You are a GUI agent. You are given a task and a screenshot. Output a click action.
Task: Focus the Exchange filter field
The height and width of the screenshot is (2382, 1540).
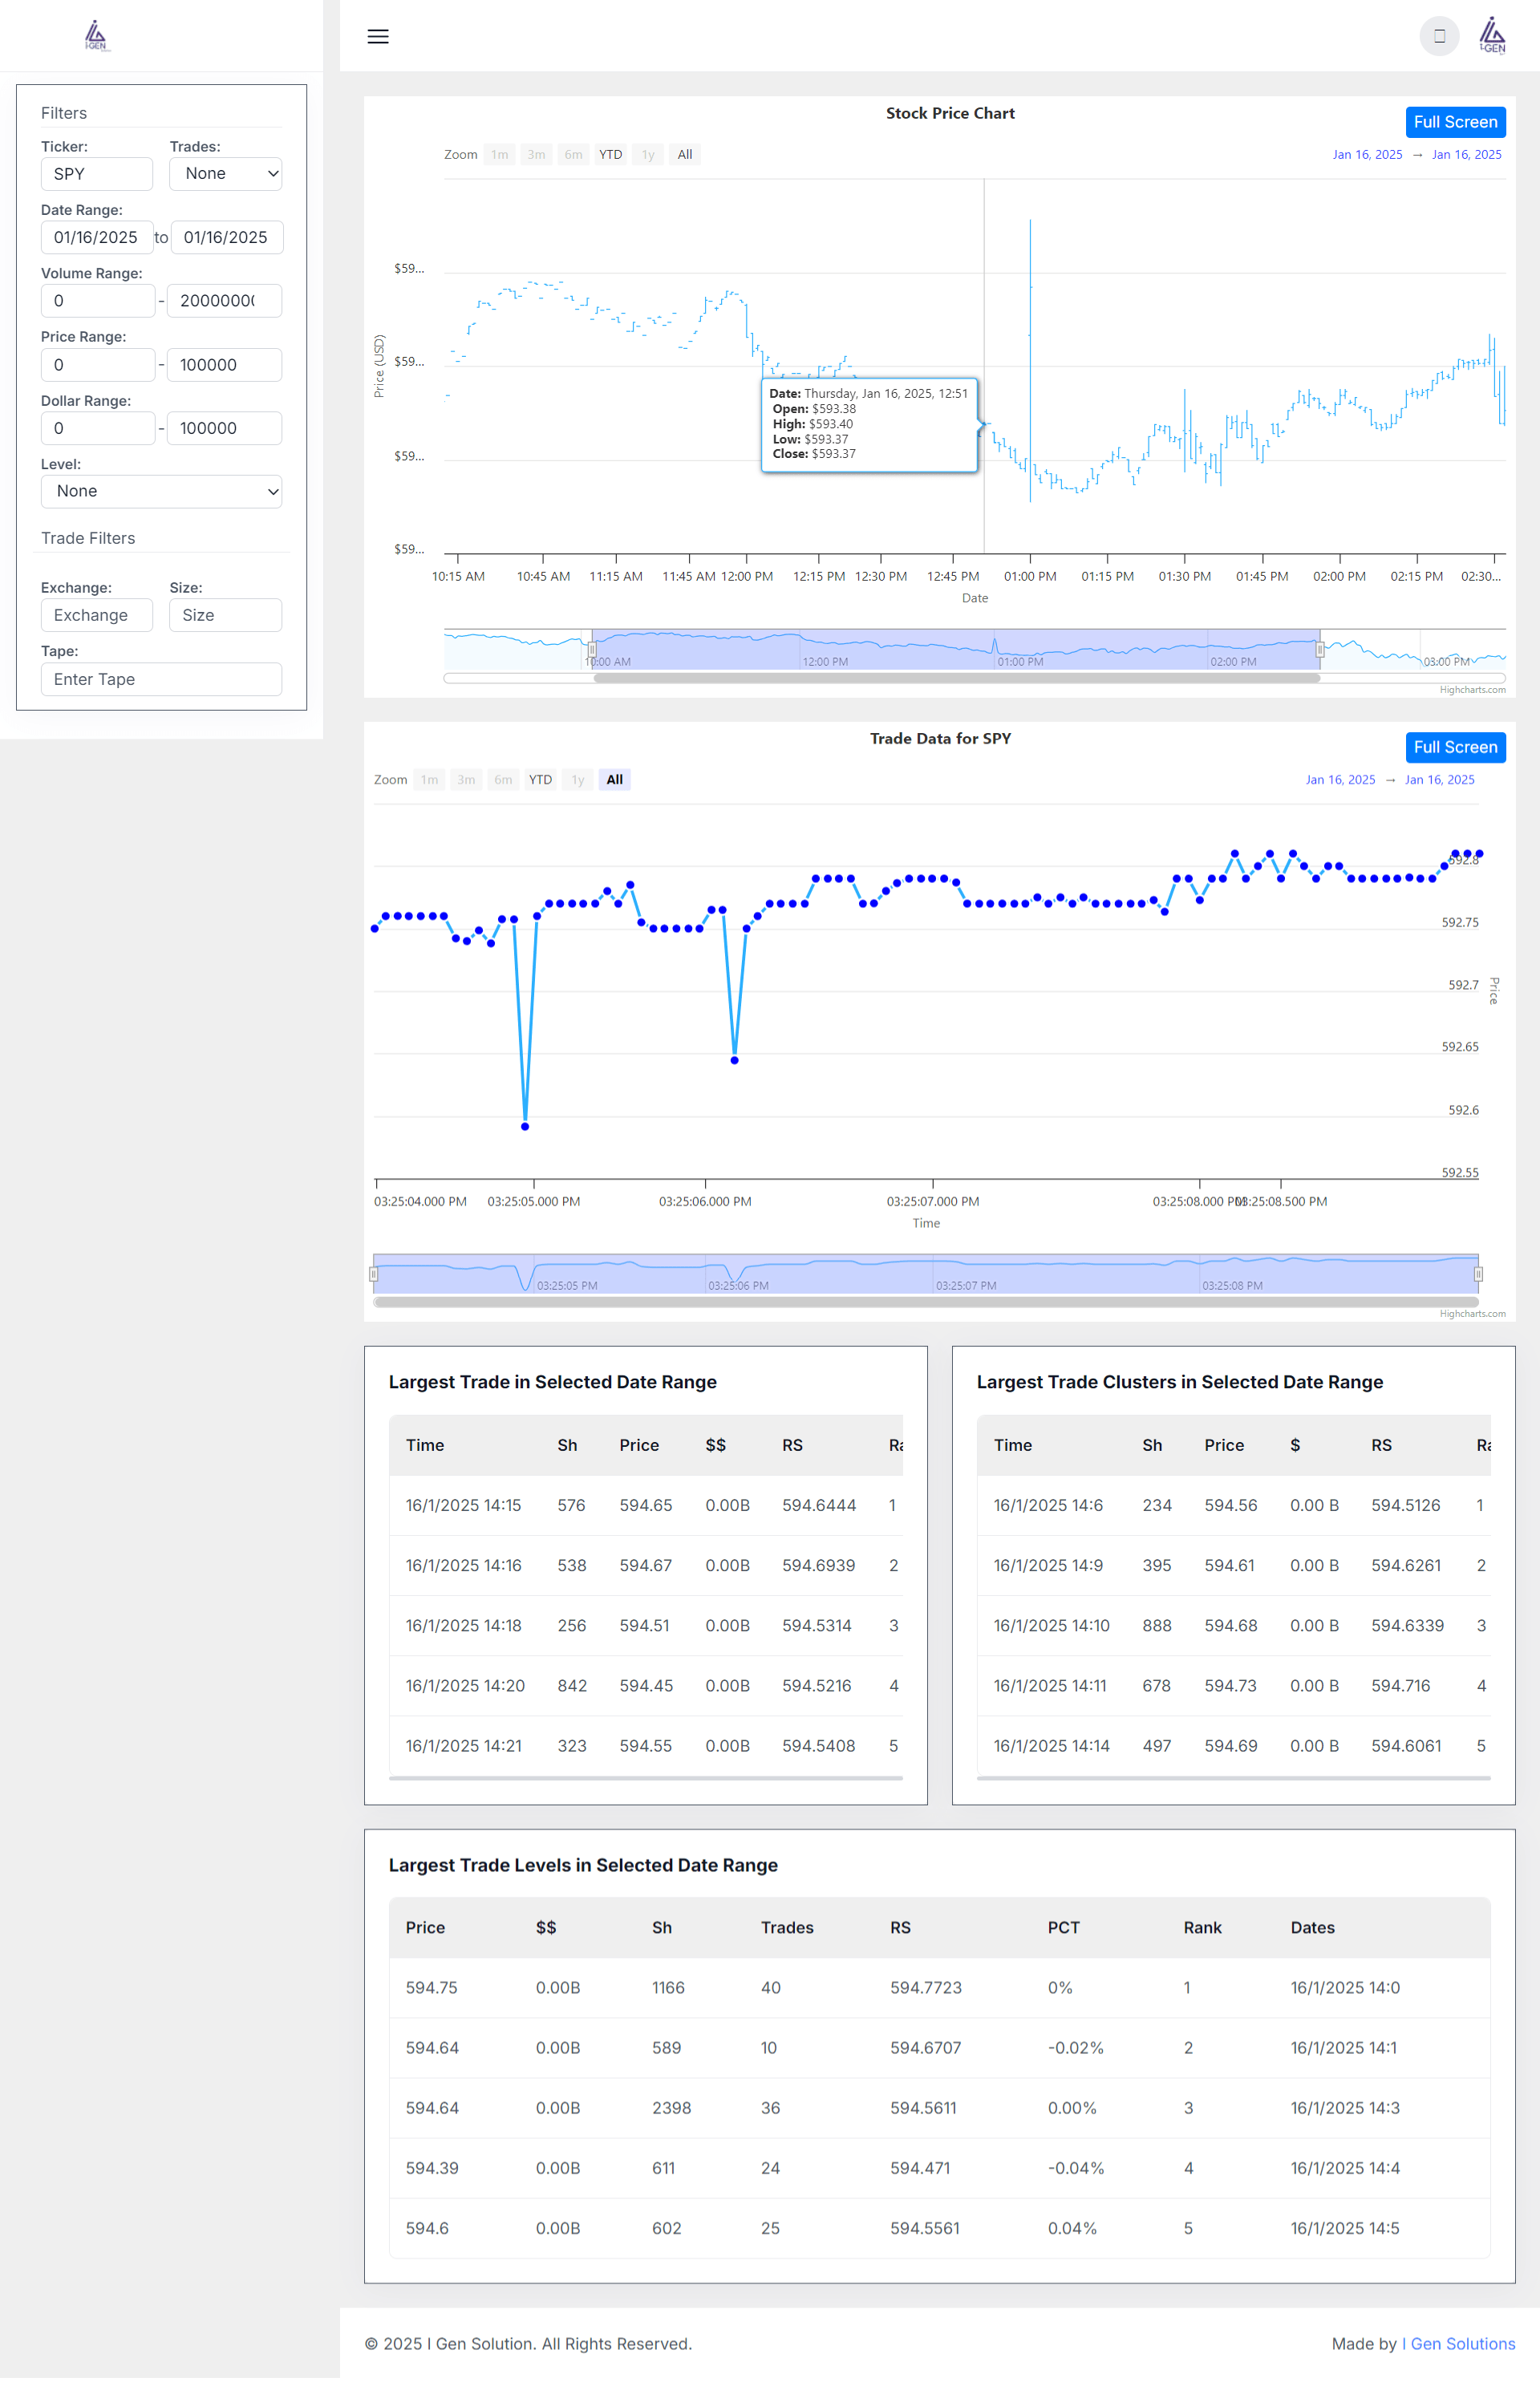click(x=97, y=616)
